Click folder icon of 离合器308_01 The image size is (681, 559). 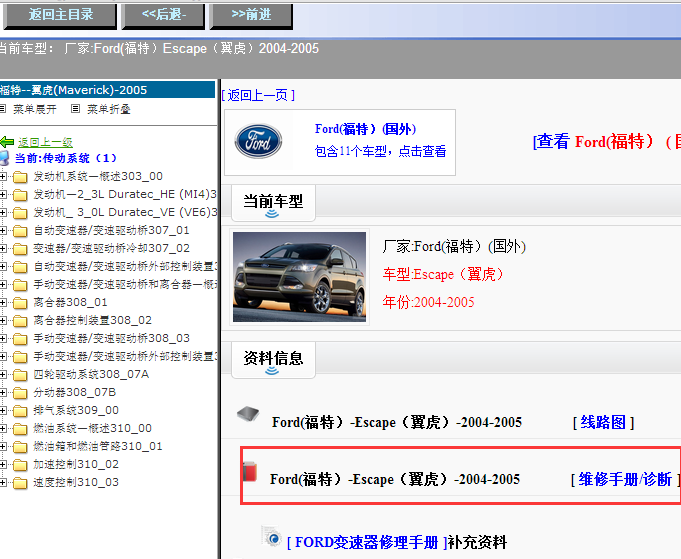[20, 303]
